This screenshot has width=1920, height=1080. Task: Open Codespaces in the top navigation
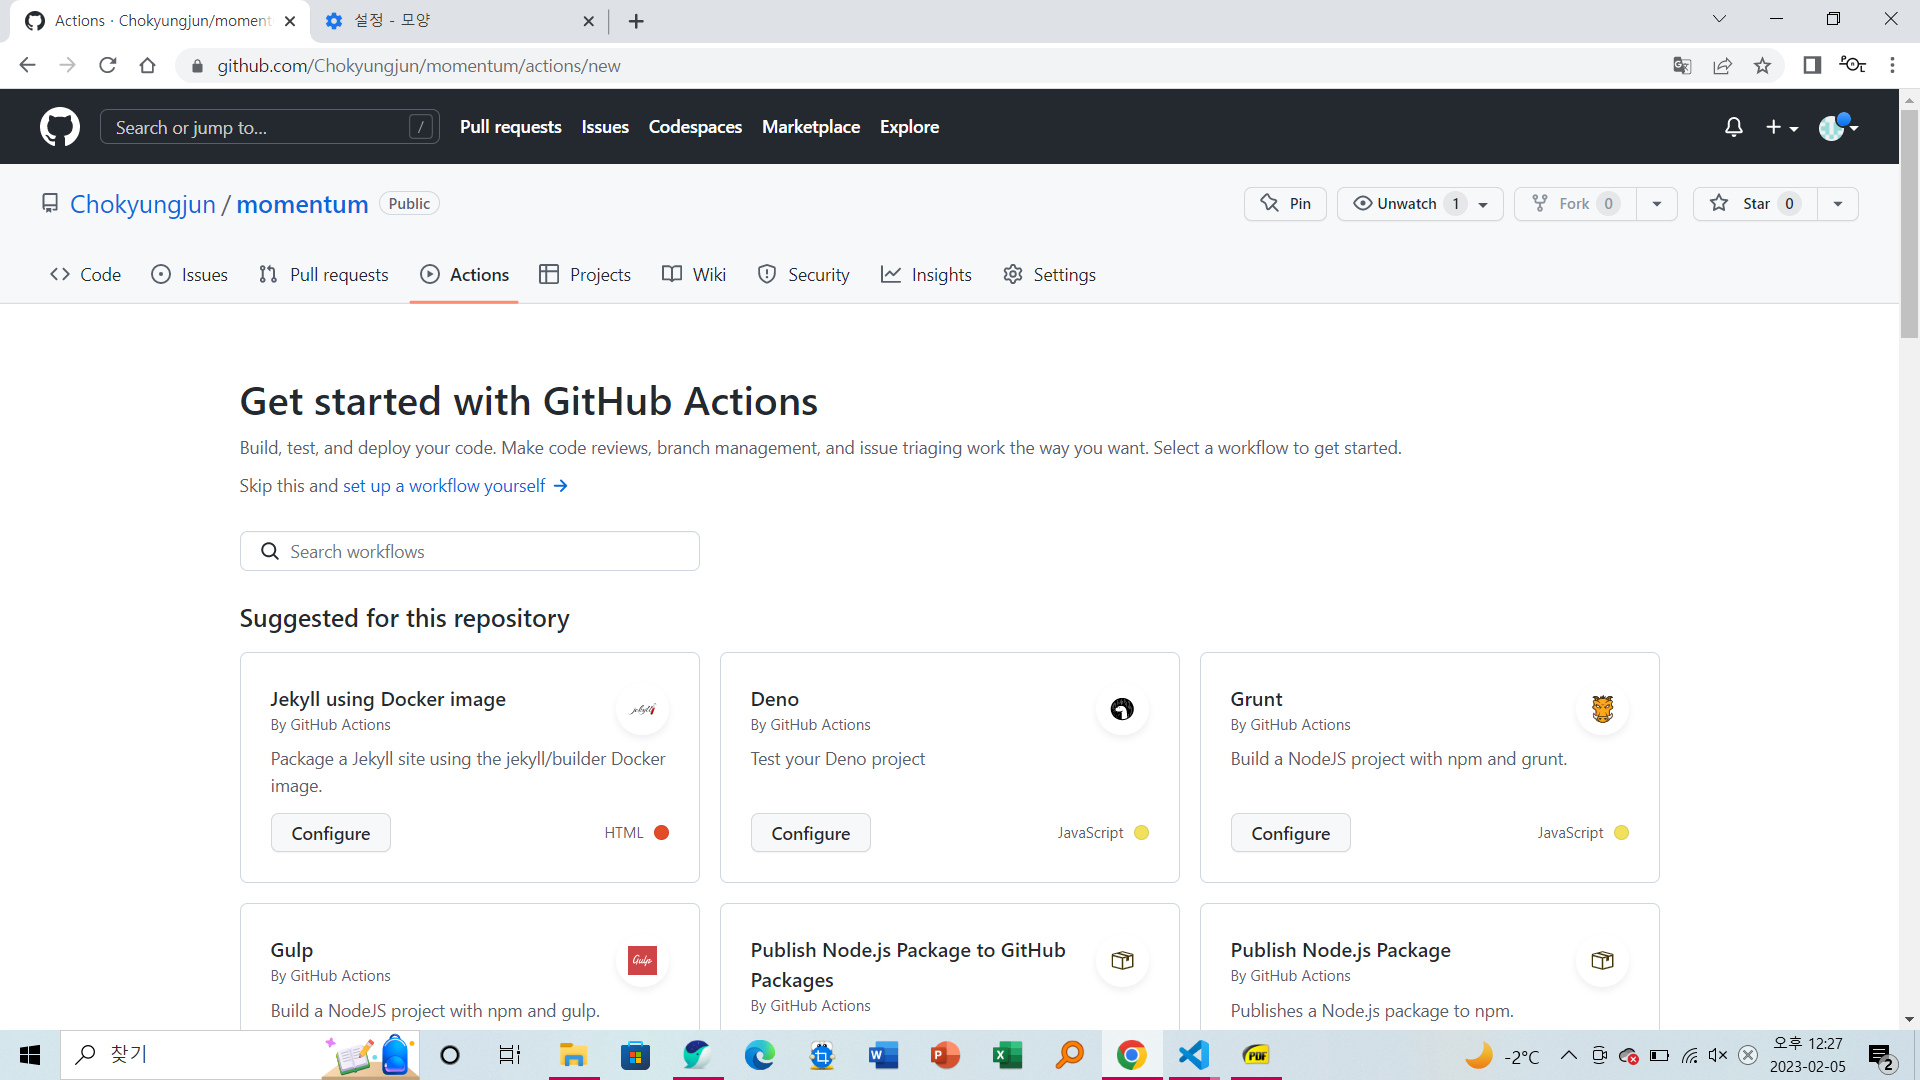point(695,127)
